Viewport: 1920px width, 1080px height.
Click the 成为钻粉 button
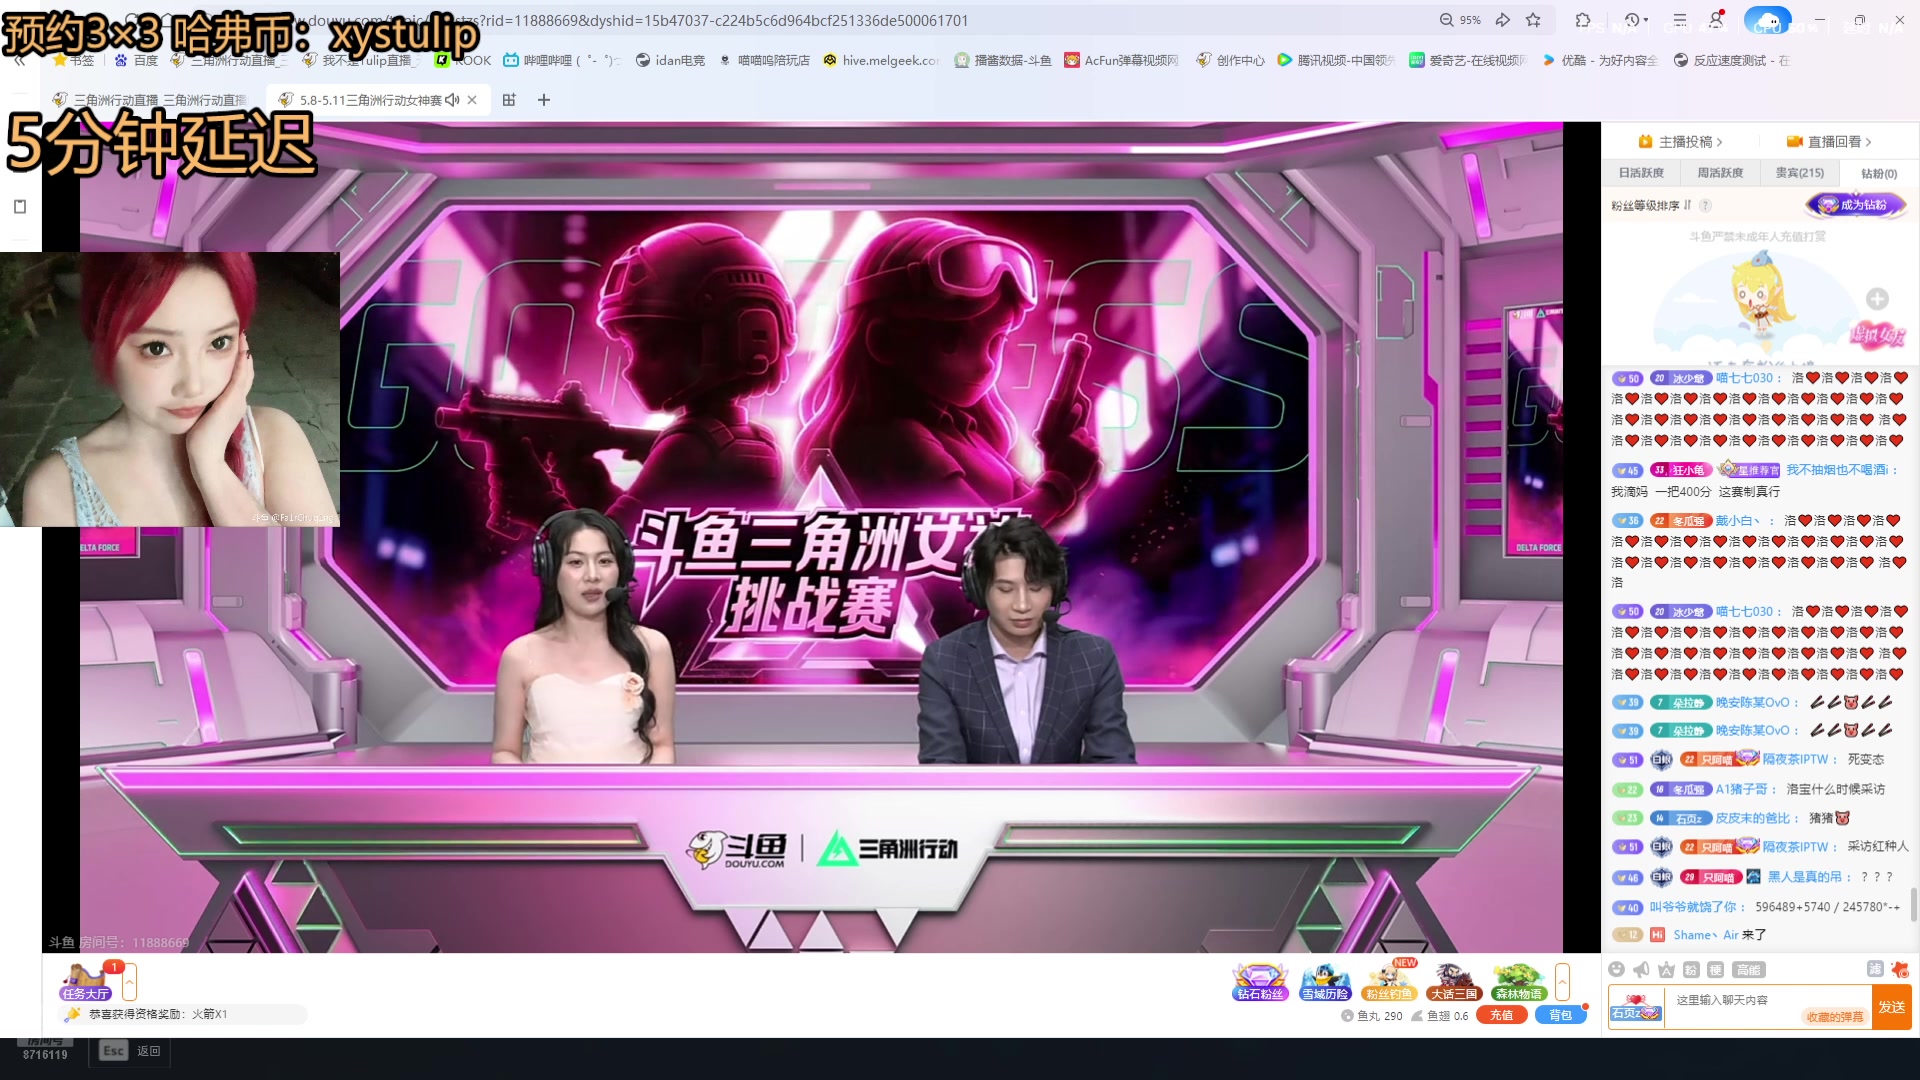coord(1856,205)
